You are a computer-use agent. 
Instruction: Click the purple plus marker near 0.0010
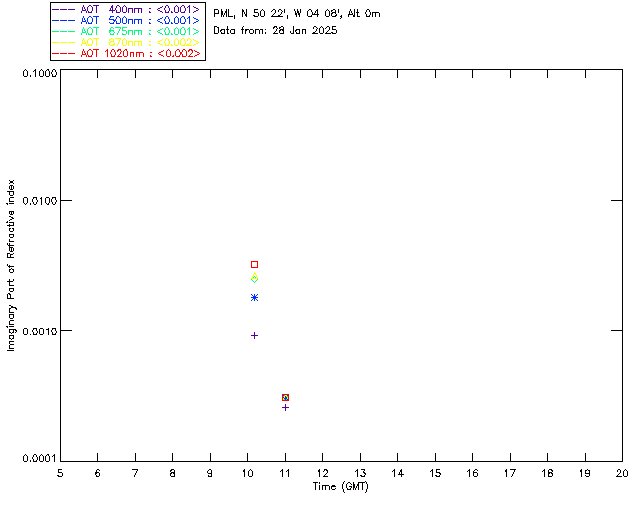(254, 336)
